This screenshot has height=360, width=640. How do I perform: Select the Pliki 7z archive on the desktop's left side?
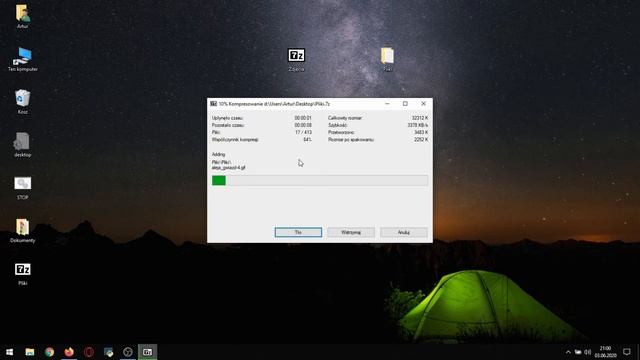(22, 273)
